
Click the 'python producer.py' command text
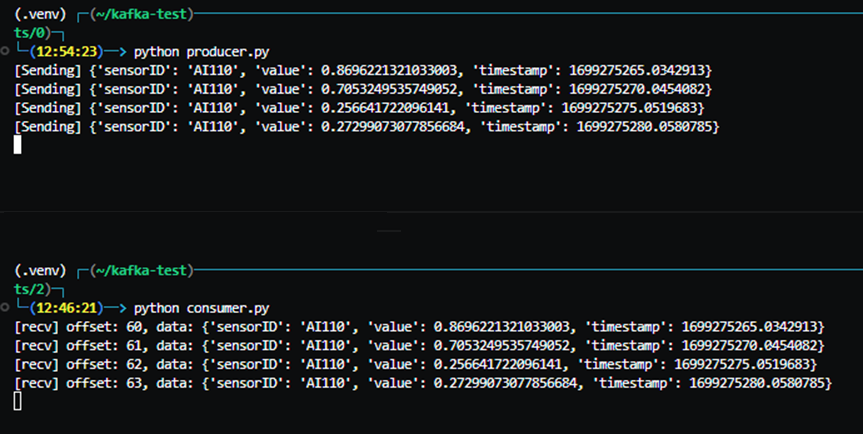click(x=201, y=52)
